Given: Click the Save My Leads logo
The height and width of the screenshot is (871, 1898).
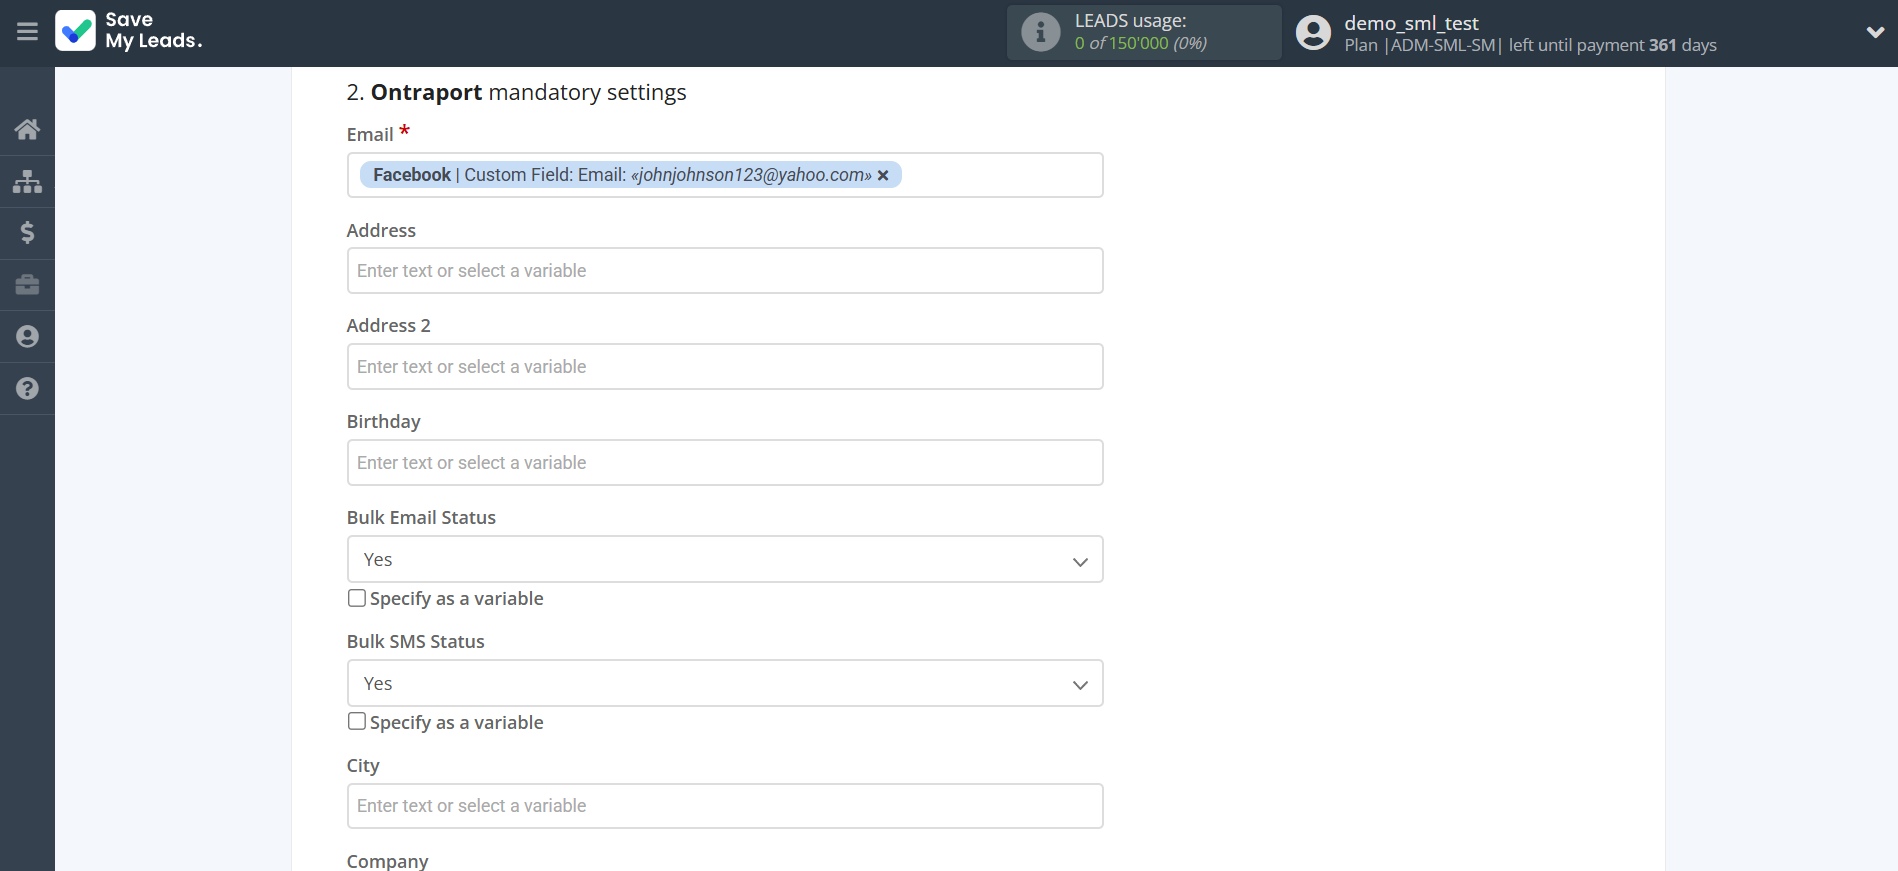Looking at the screenshot, I should [129, 31].
